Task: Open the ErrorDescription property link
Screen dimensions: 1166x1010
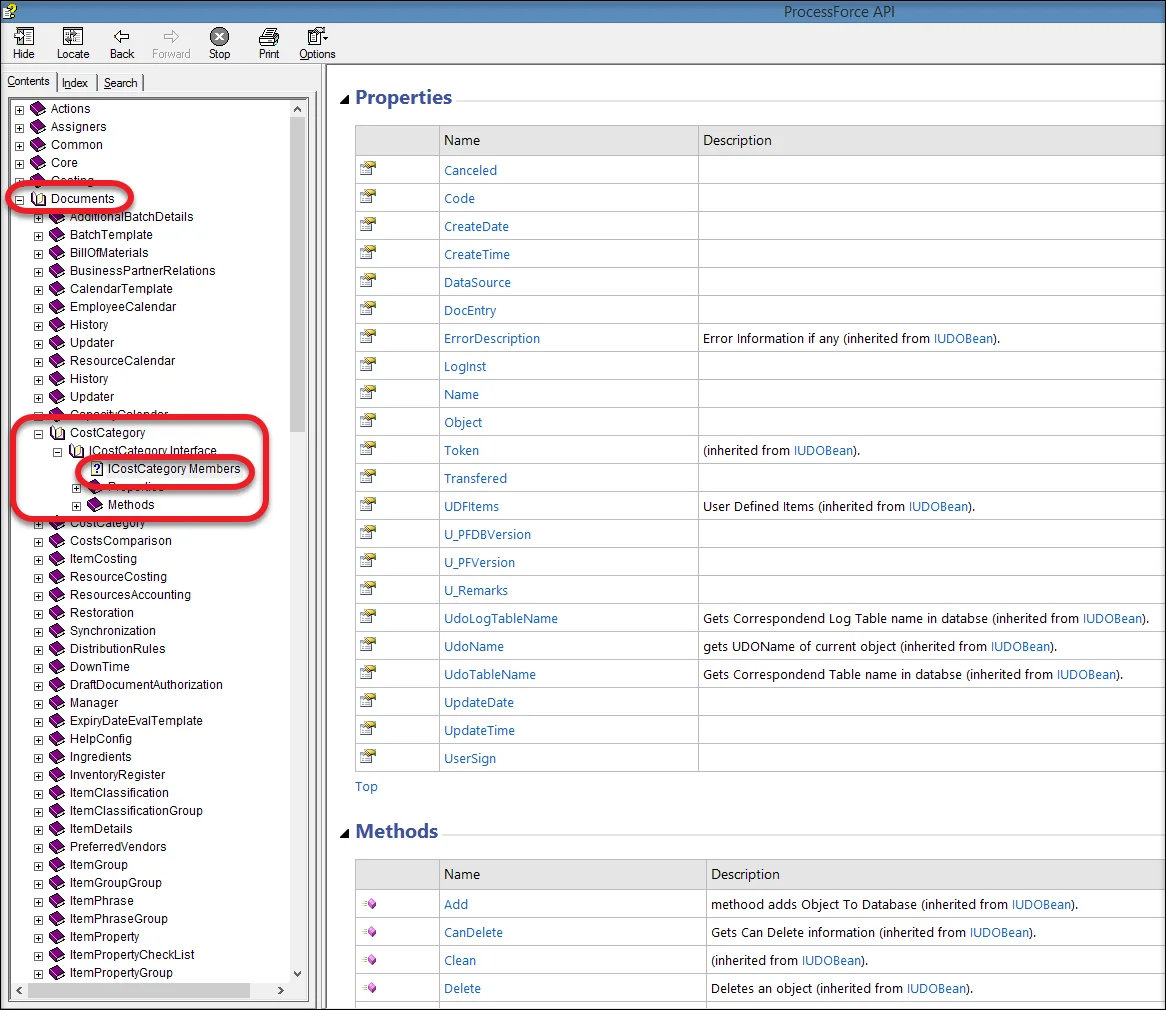Action: [x=491, y=338]
